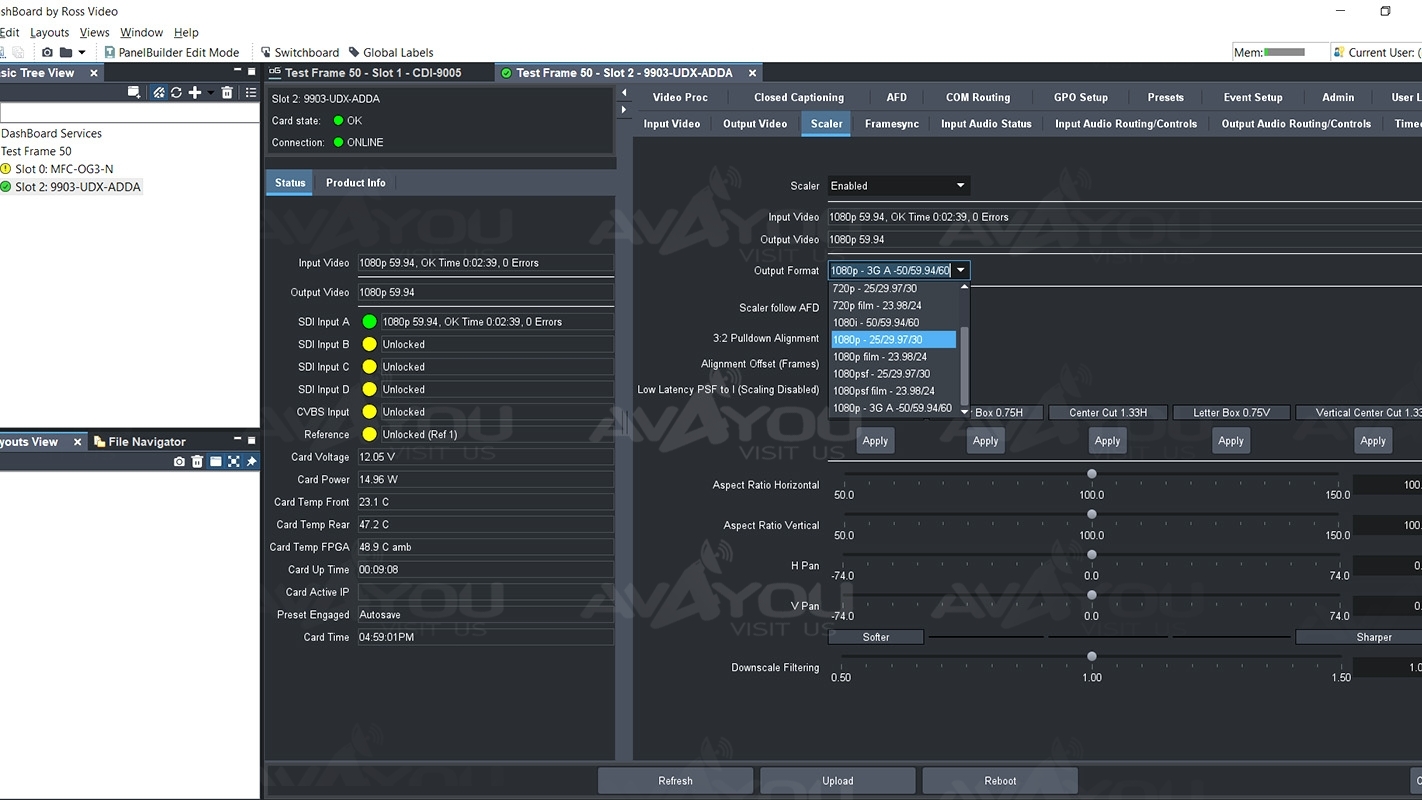1422x800 pixels.
Task: Click Apply under Center Cut 1.33H
Action: click(1107, 441)
